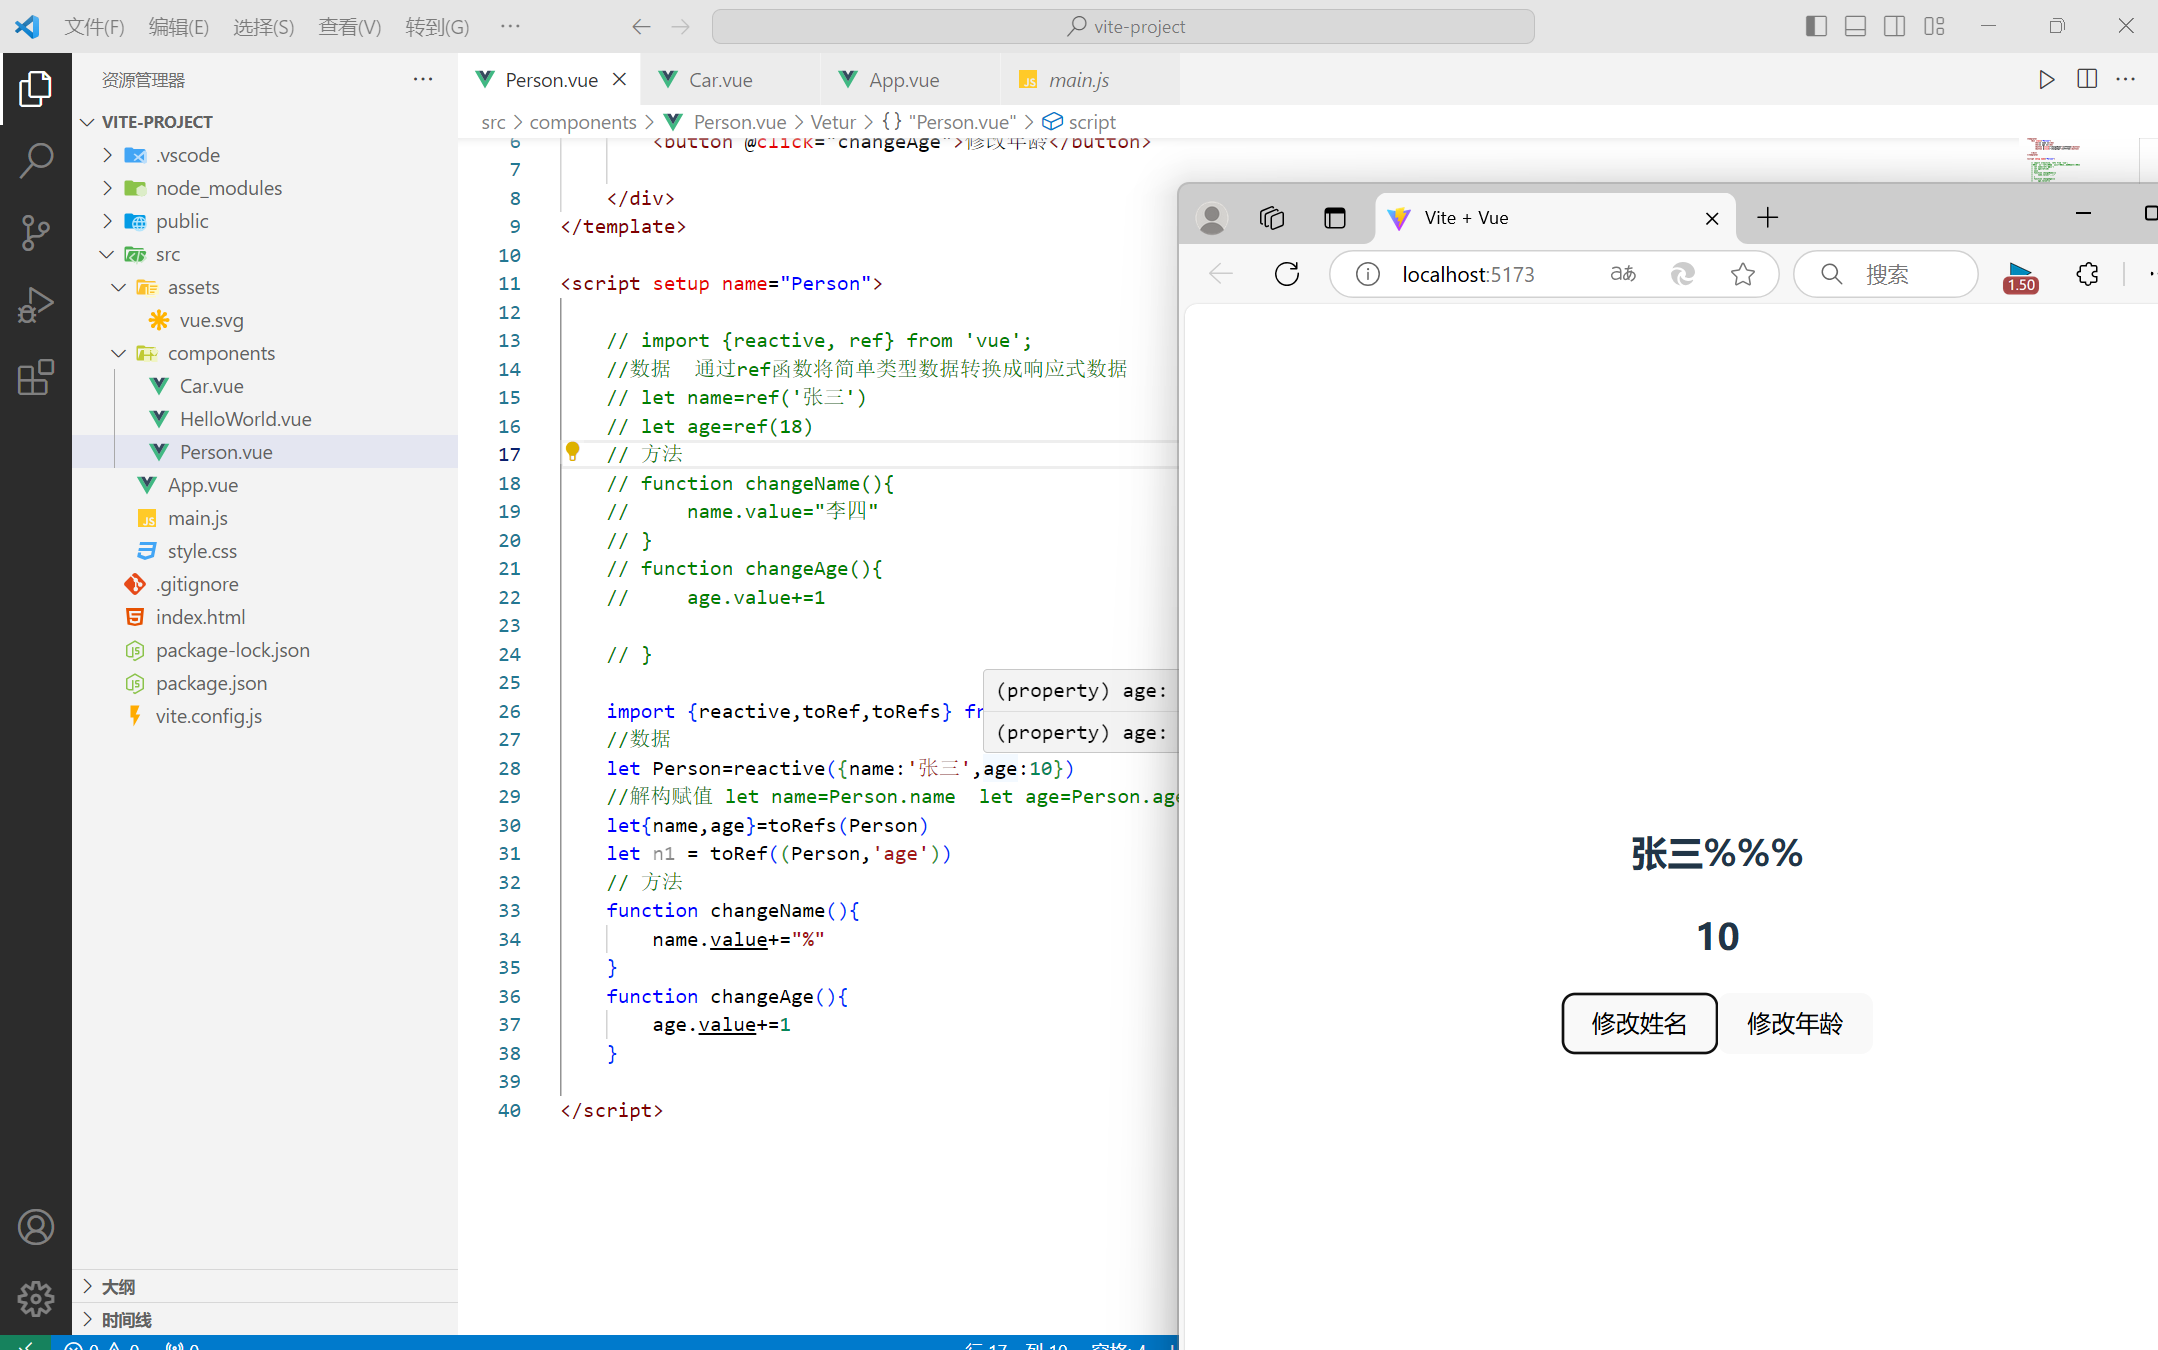The image size is (2158, 1350).
Task: Click the 修改年龄 button in browser
Action: pyautogui.click(x=1795, y=1023)
